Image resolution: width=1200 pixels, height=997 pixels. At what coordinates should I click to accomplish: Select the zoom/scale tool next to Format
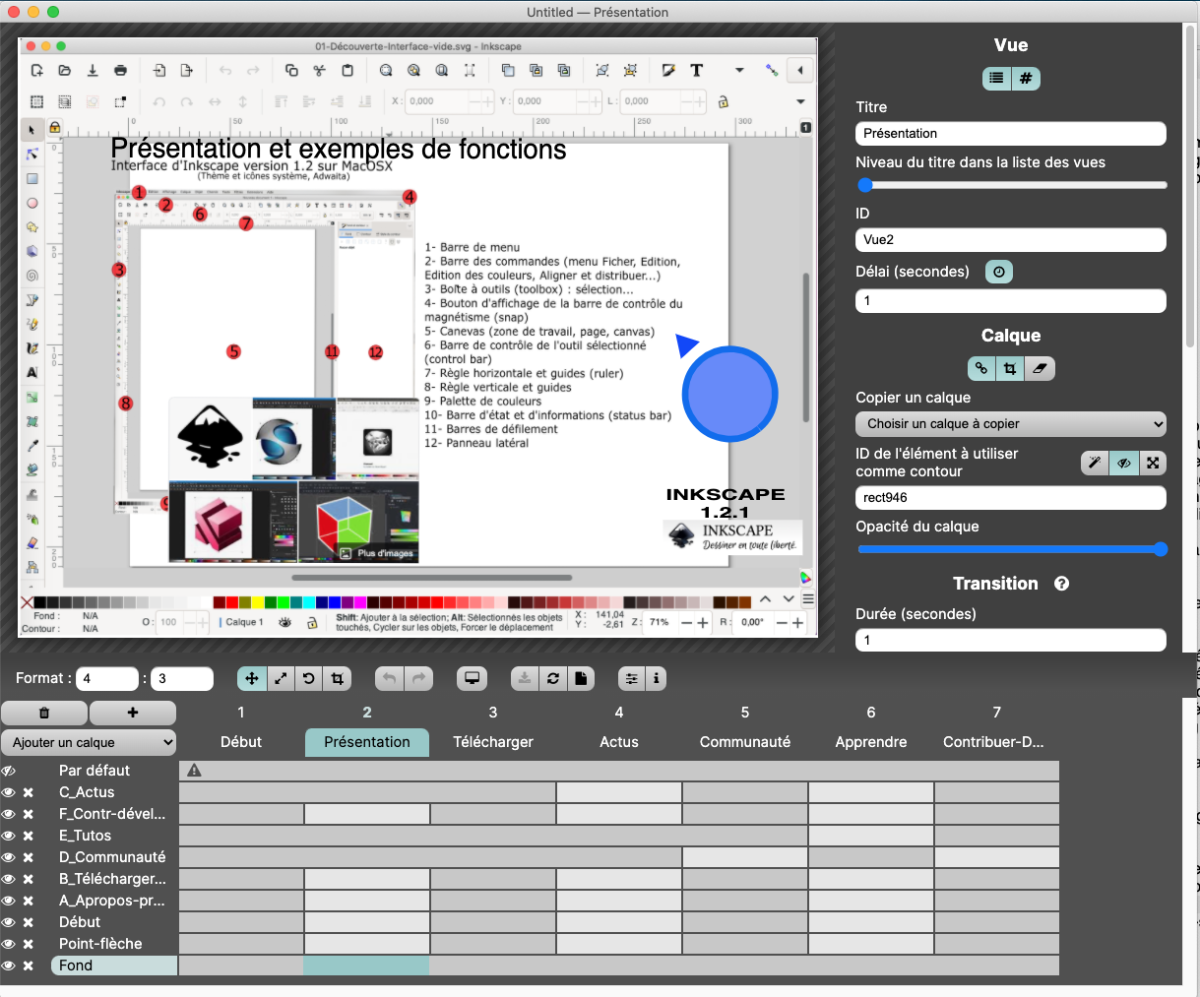281,679
